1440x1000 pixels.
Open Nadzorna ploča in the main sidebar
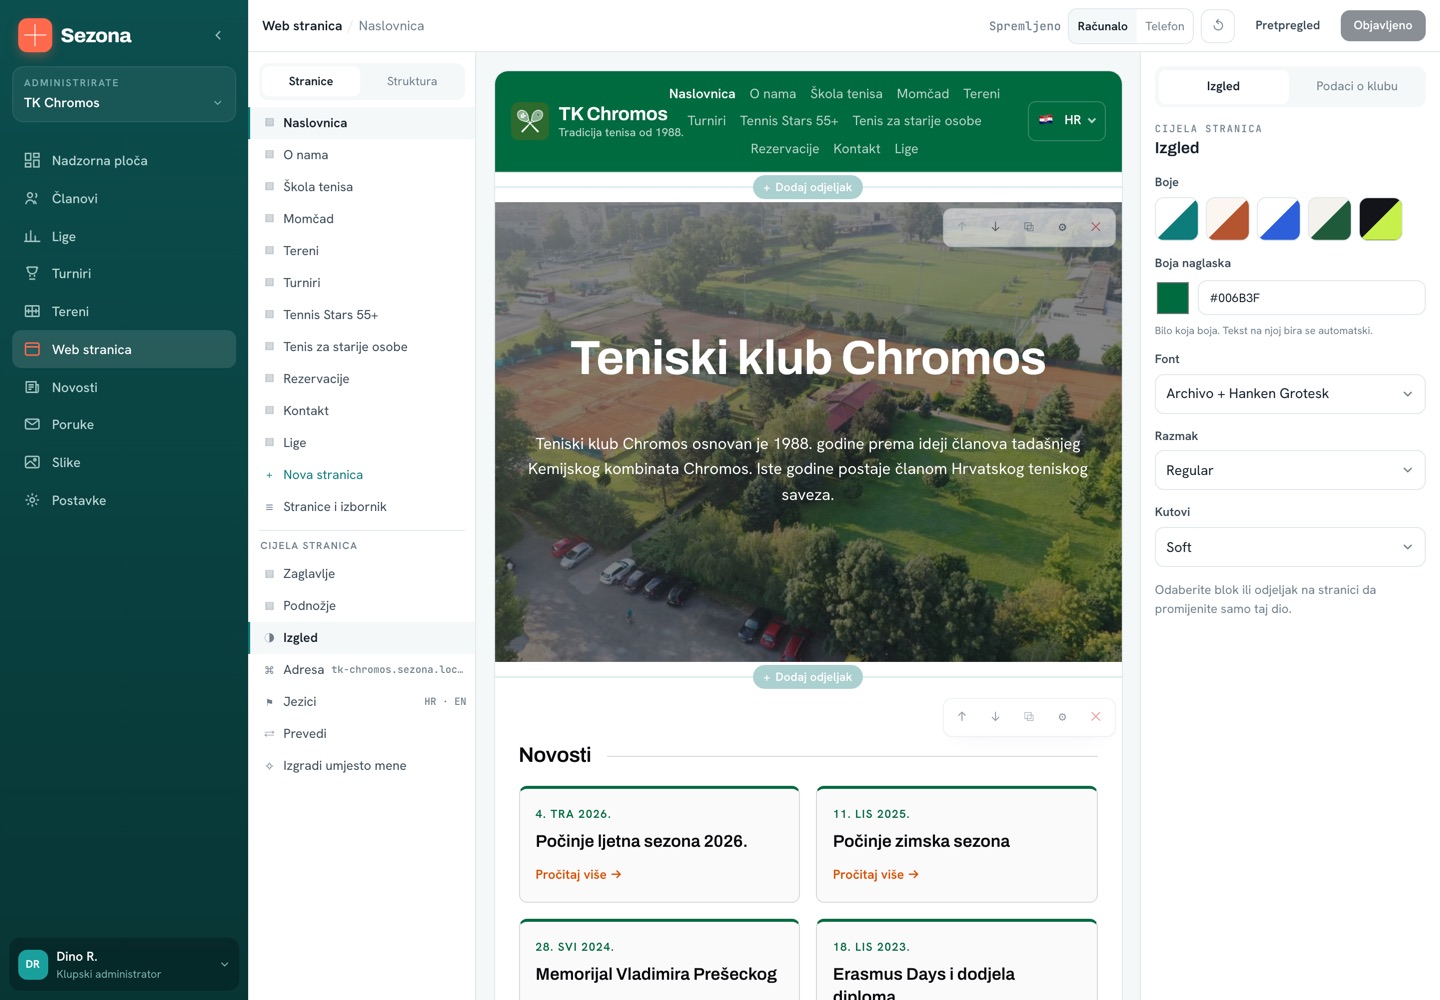(124, 161)
